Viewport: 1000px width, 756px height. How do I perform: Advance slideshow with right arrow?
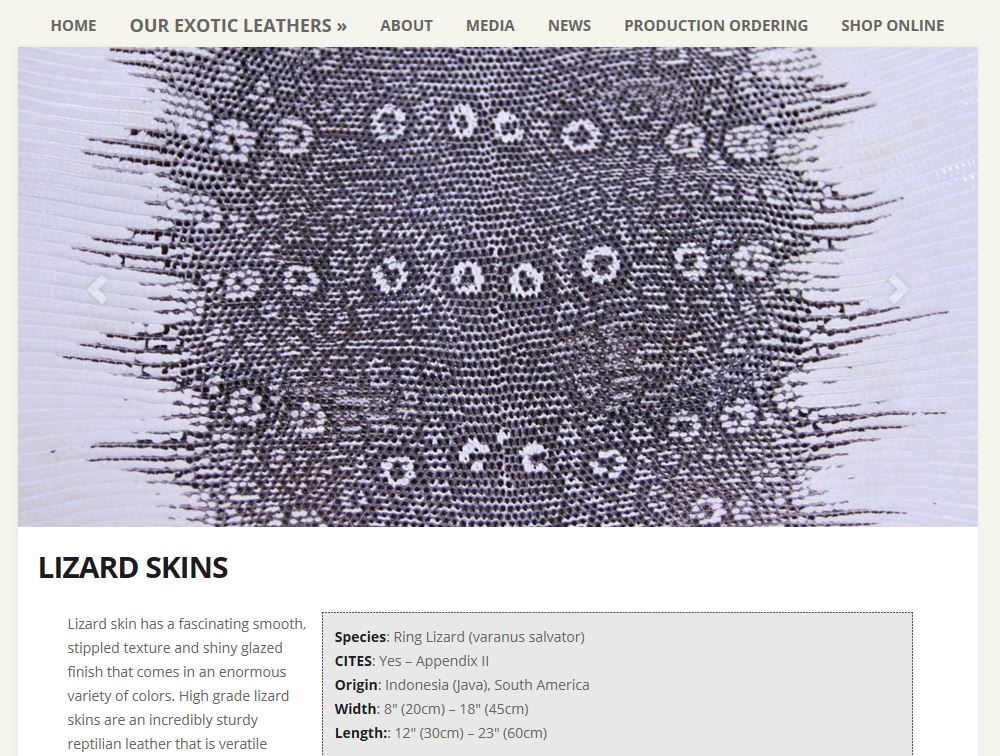898,290
